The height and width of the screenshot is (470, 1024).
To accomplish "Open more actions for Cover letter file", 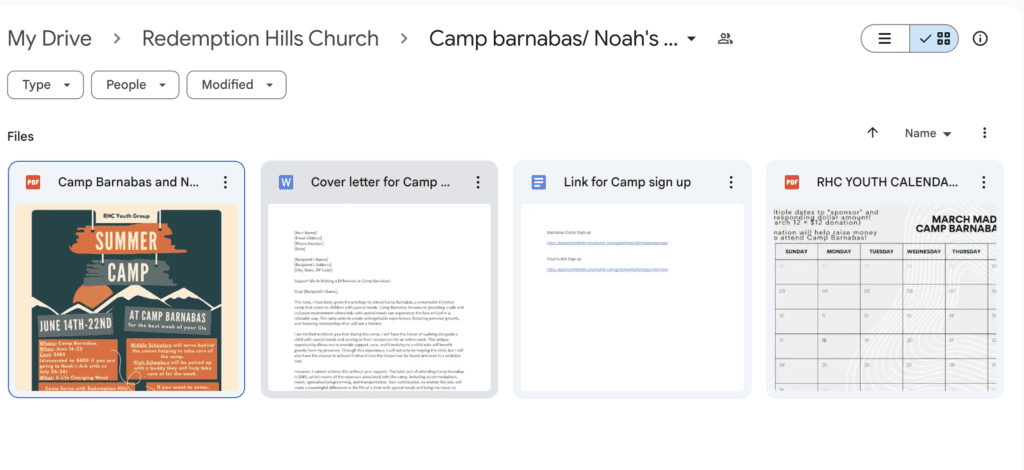I will (478, 182).
